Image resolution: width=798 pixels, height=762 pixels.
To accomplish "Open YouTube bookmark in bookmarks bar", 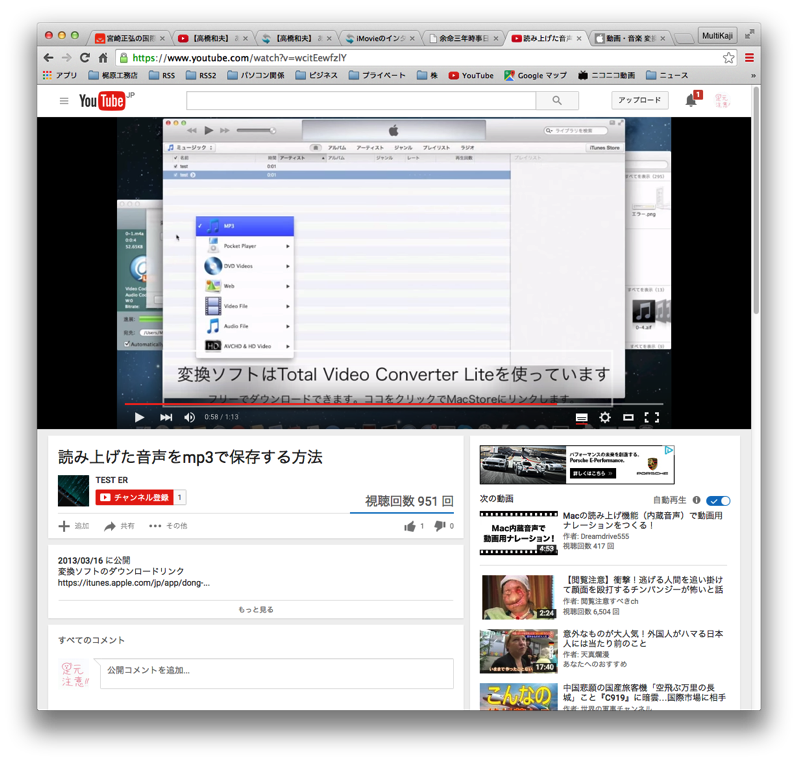I will [x=471, y=75].
